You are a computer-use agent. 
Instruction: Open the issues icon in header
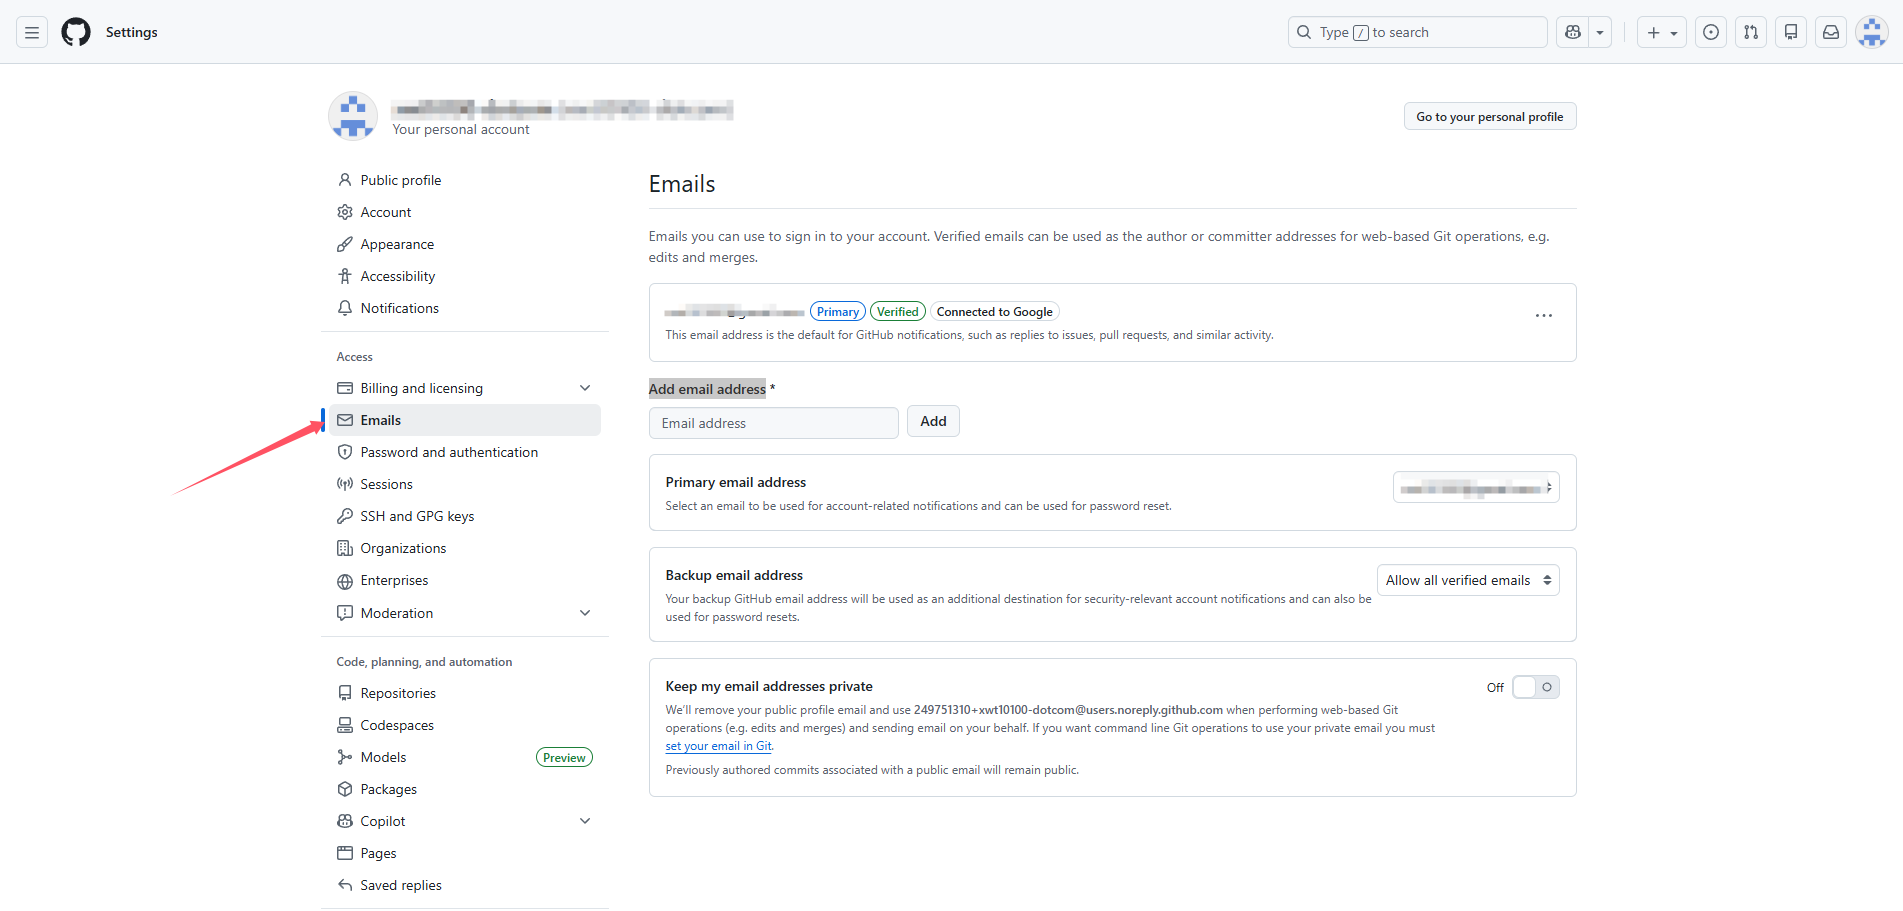click(1711, 32)
